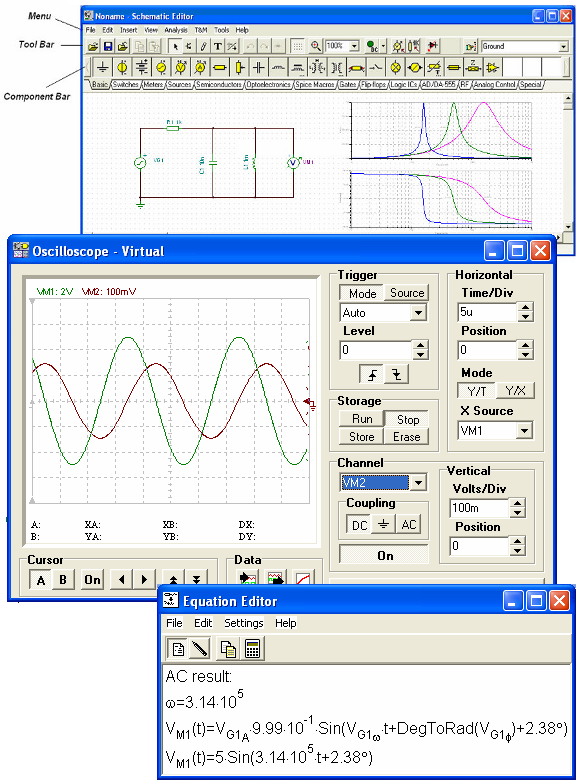
Task: Click the calculator icon in Equation Editor
Action: tap(253, 649)
